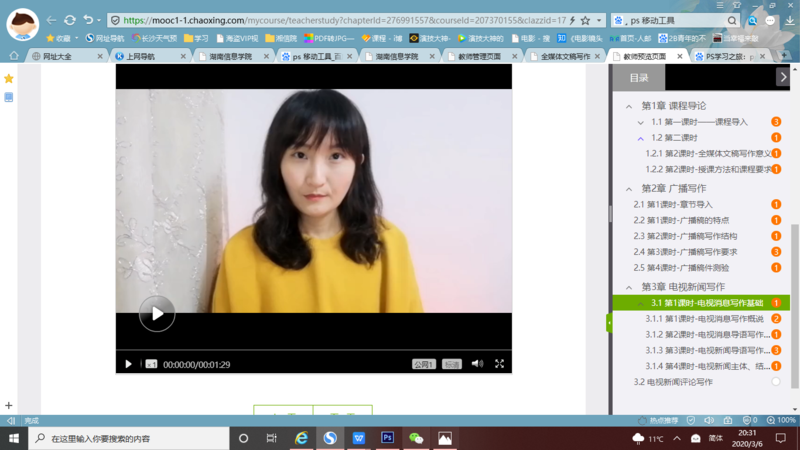
Task: Open lesson 1.2.1 全媒体文稿写作意义
Action: [x=708, y=154]
